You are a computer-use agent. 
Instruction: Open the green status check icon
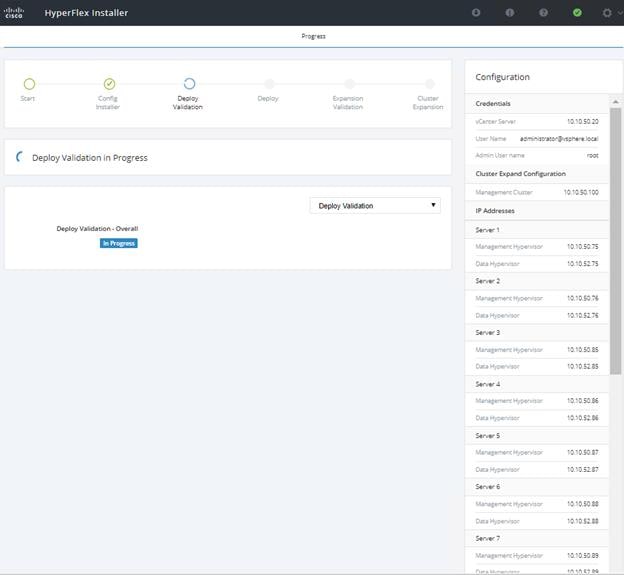coord(577,13)
